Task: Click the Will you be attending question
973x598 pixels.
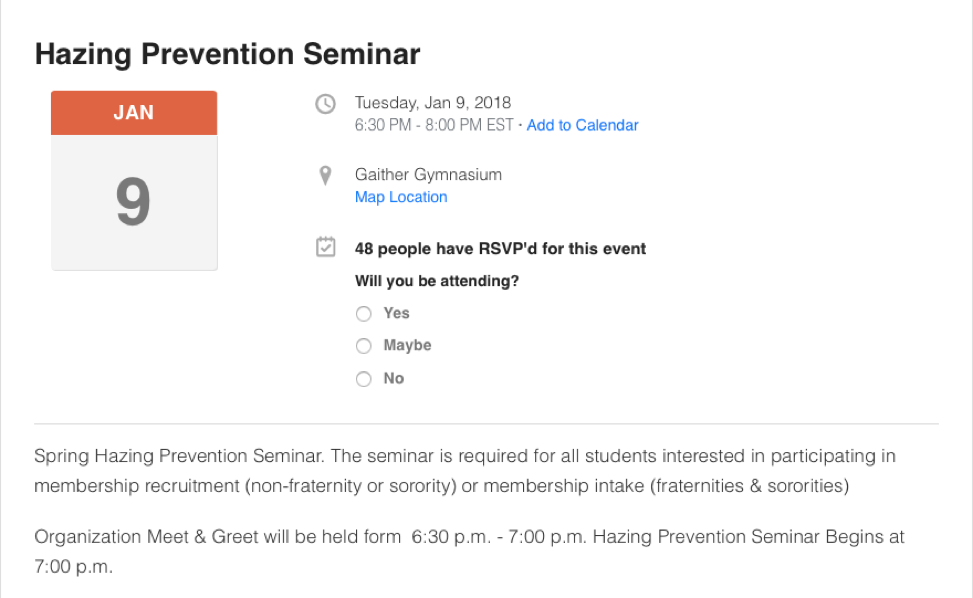Action: pos(437,281)
